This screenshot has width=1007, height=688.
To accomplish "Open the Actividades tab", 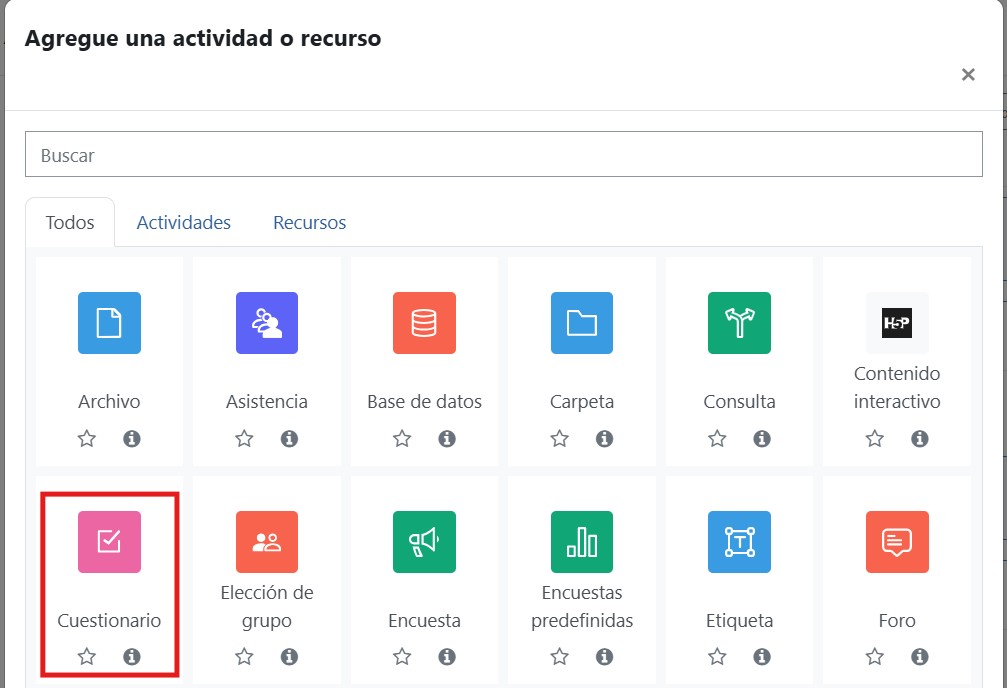I will tap(184, 222).
